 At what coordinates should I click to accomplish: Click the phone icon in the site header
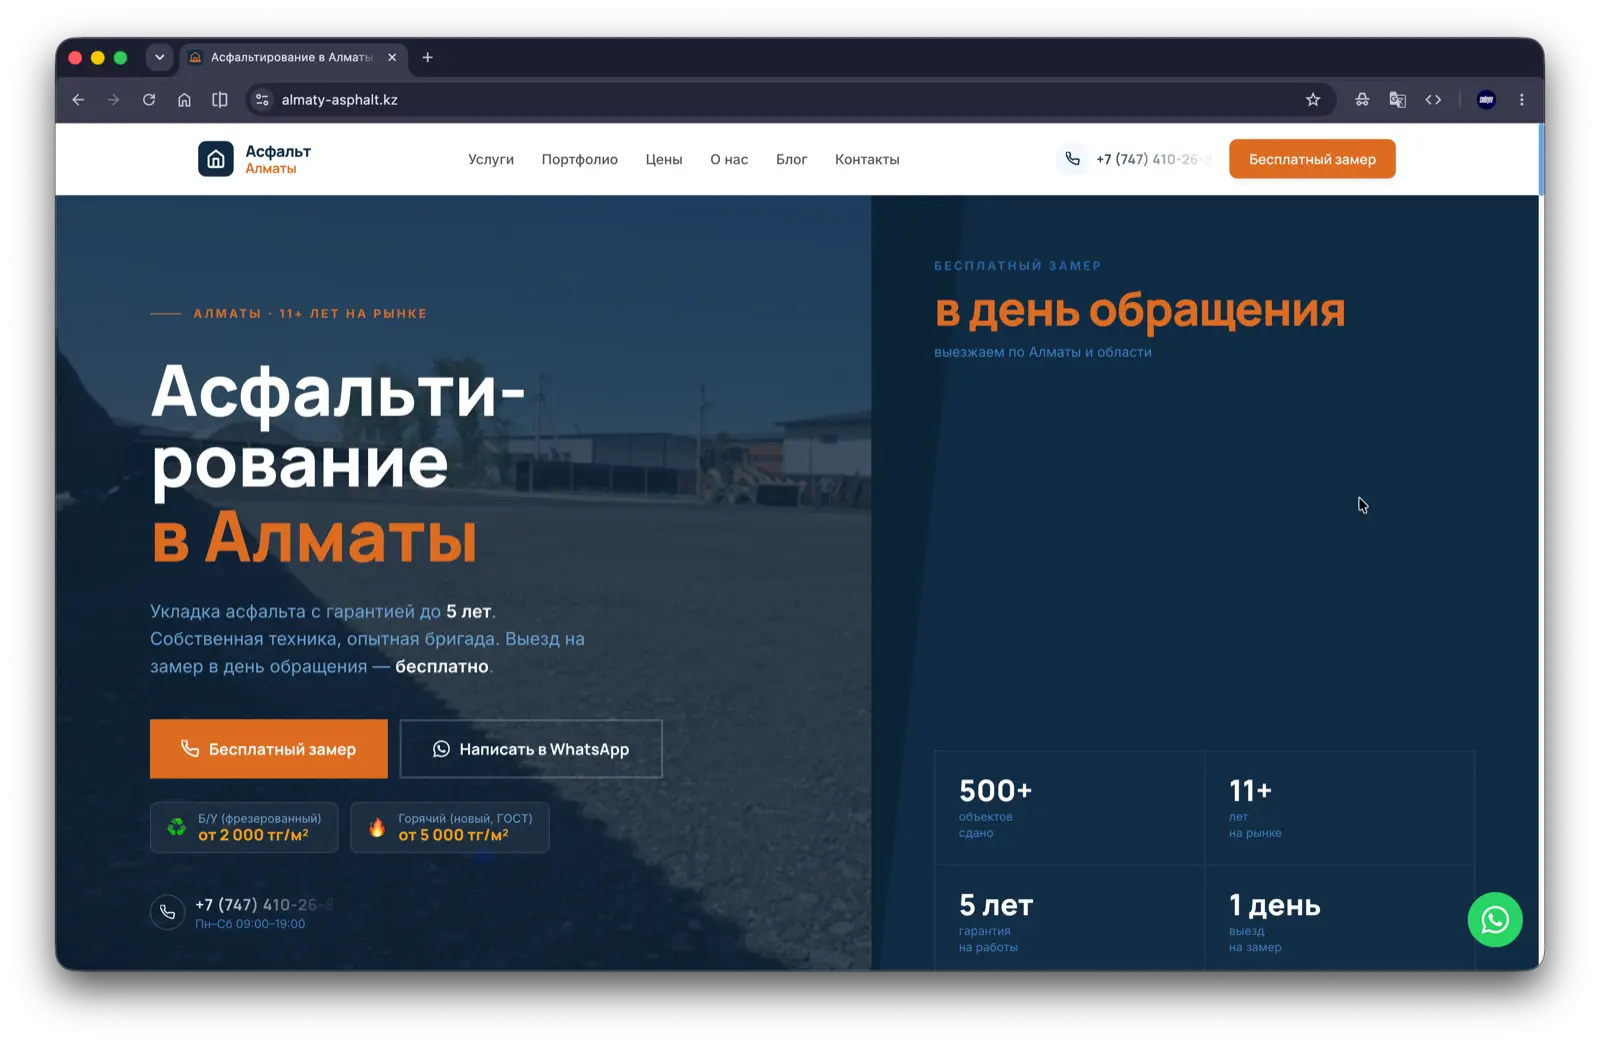pos(1073,159)
